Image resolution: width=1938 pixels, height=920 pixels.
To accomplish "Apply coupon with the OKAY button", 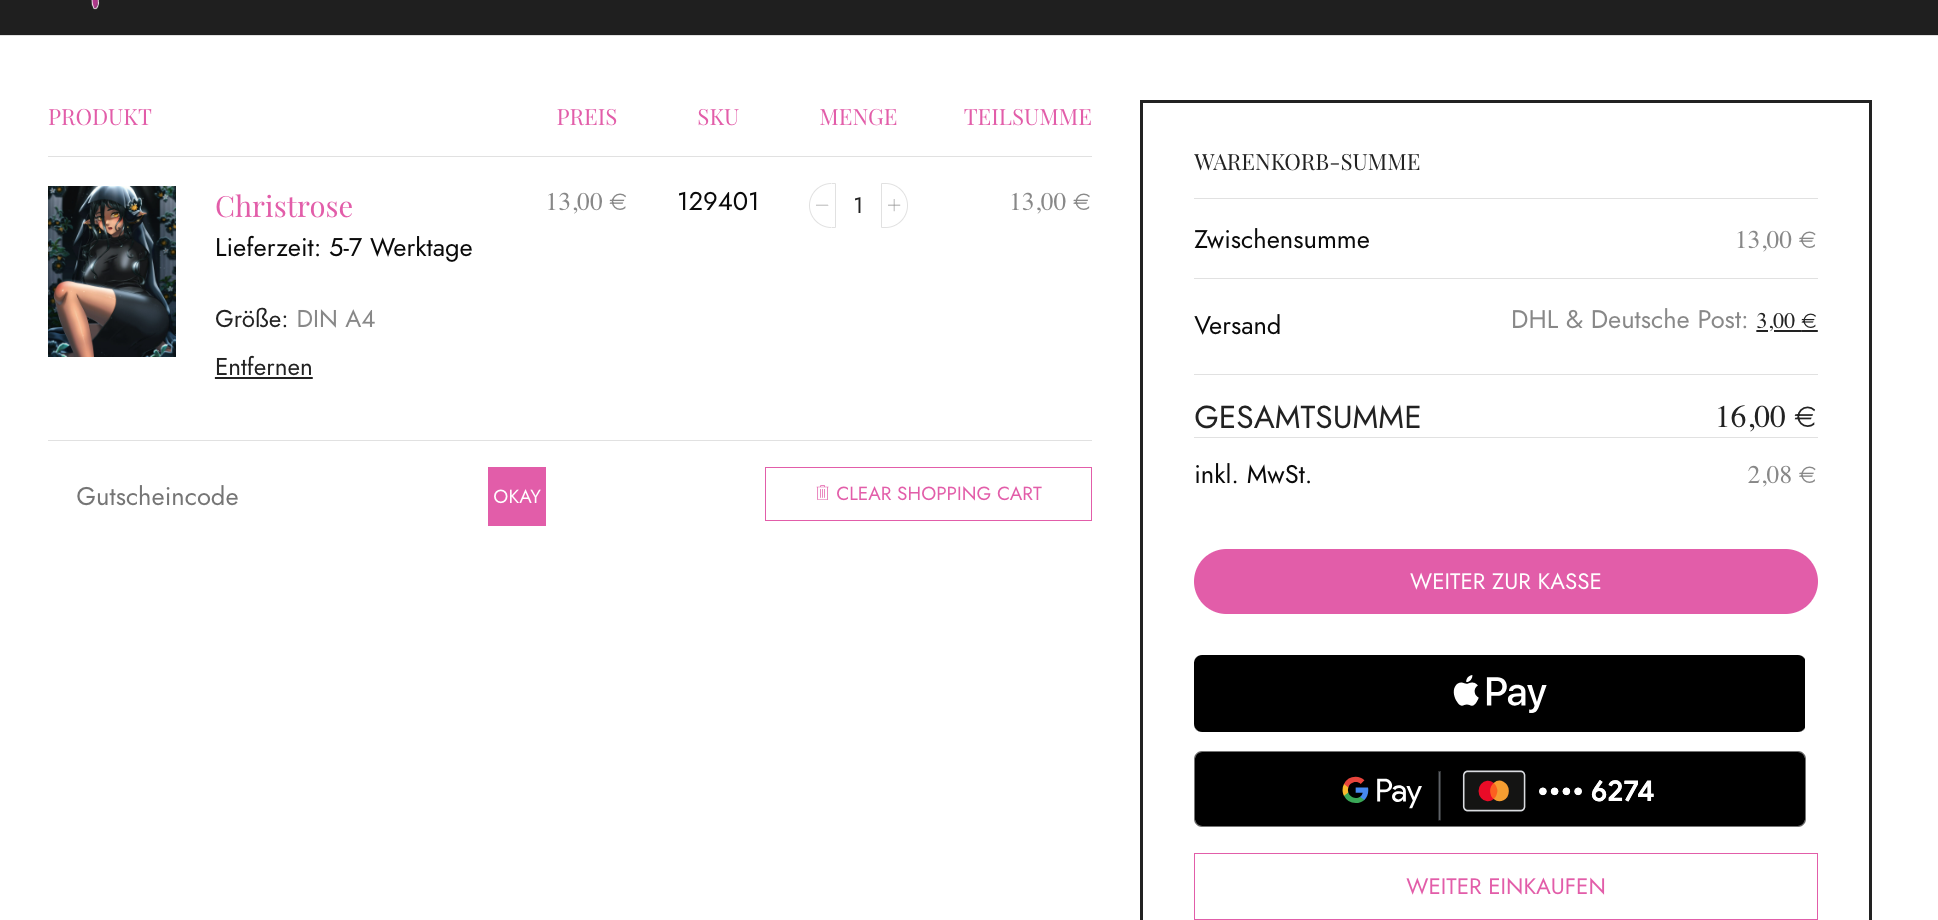I will tap(517, 496).
